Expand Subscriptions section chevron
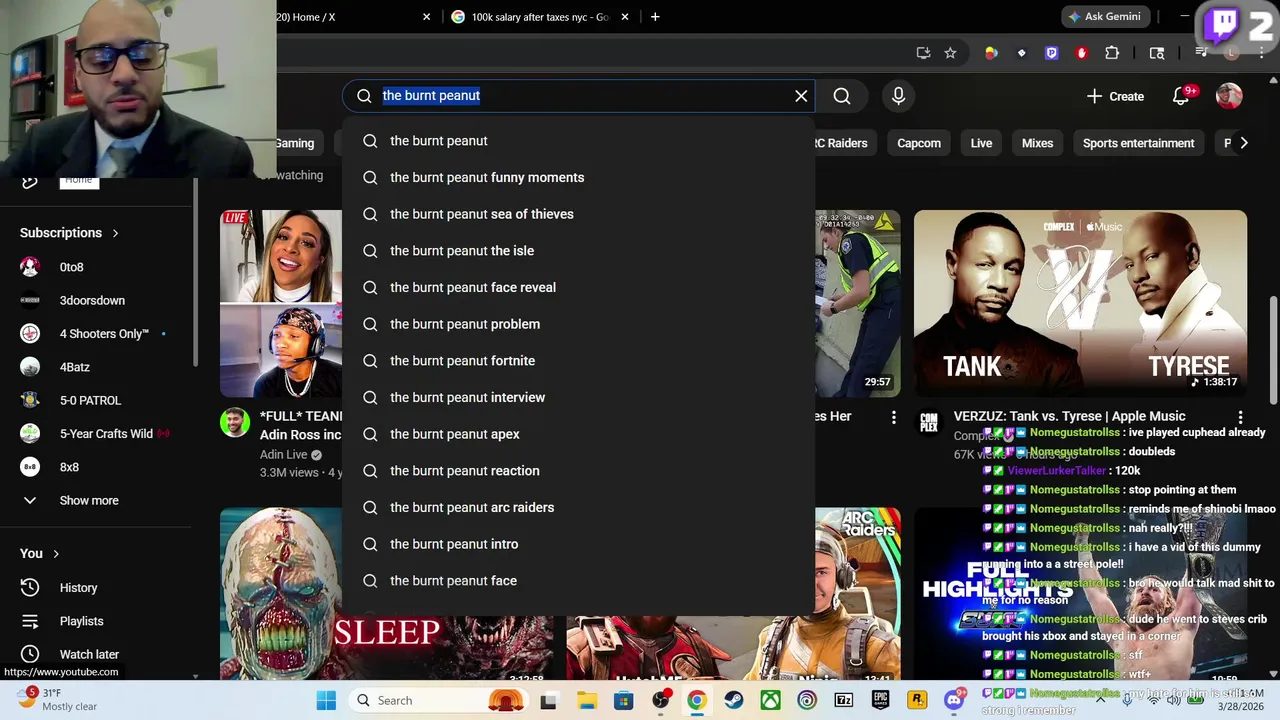 pos(115,233)
